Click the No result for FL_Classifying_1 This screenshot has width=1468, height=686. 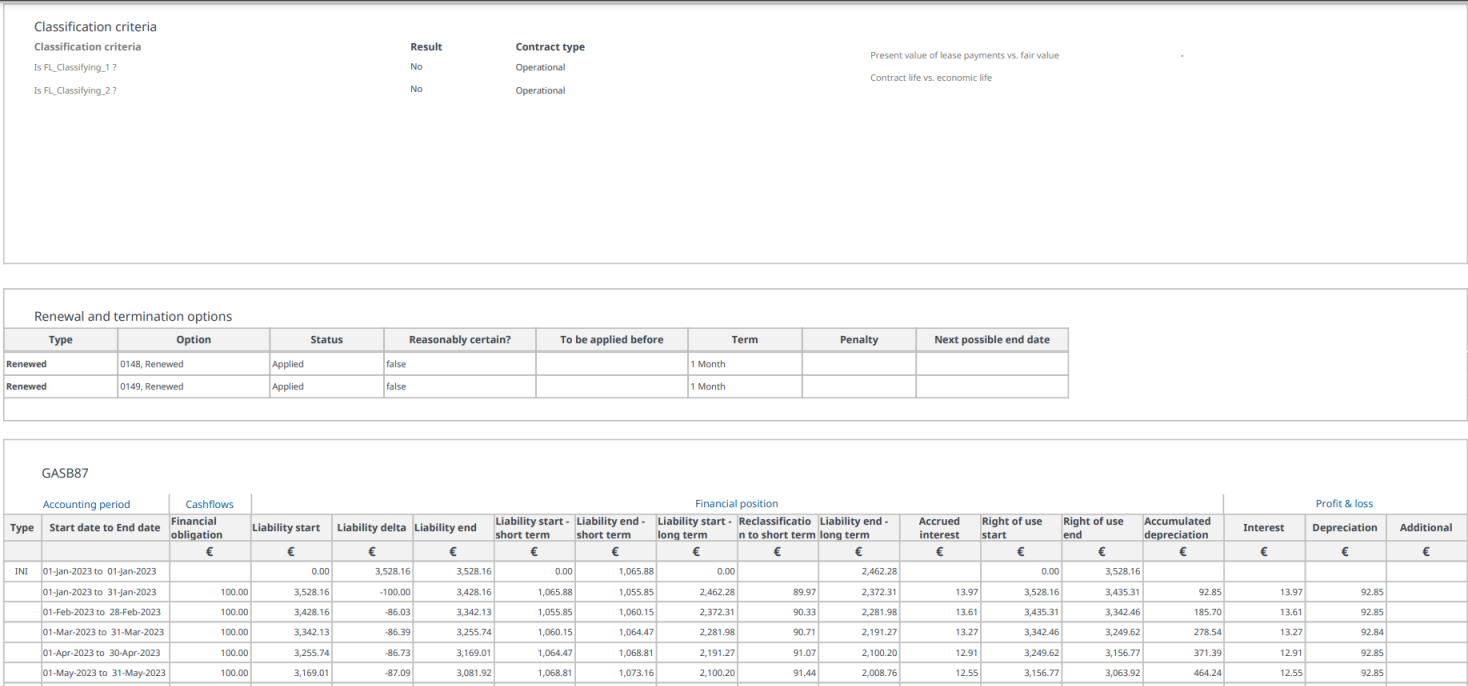[416, 66]
